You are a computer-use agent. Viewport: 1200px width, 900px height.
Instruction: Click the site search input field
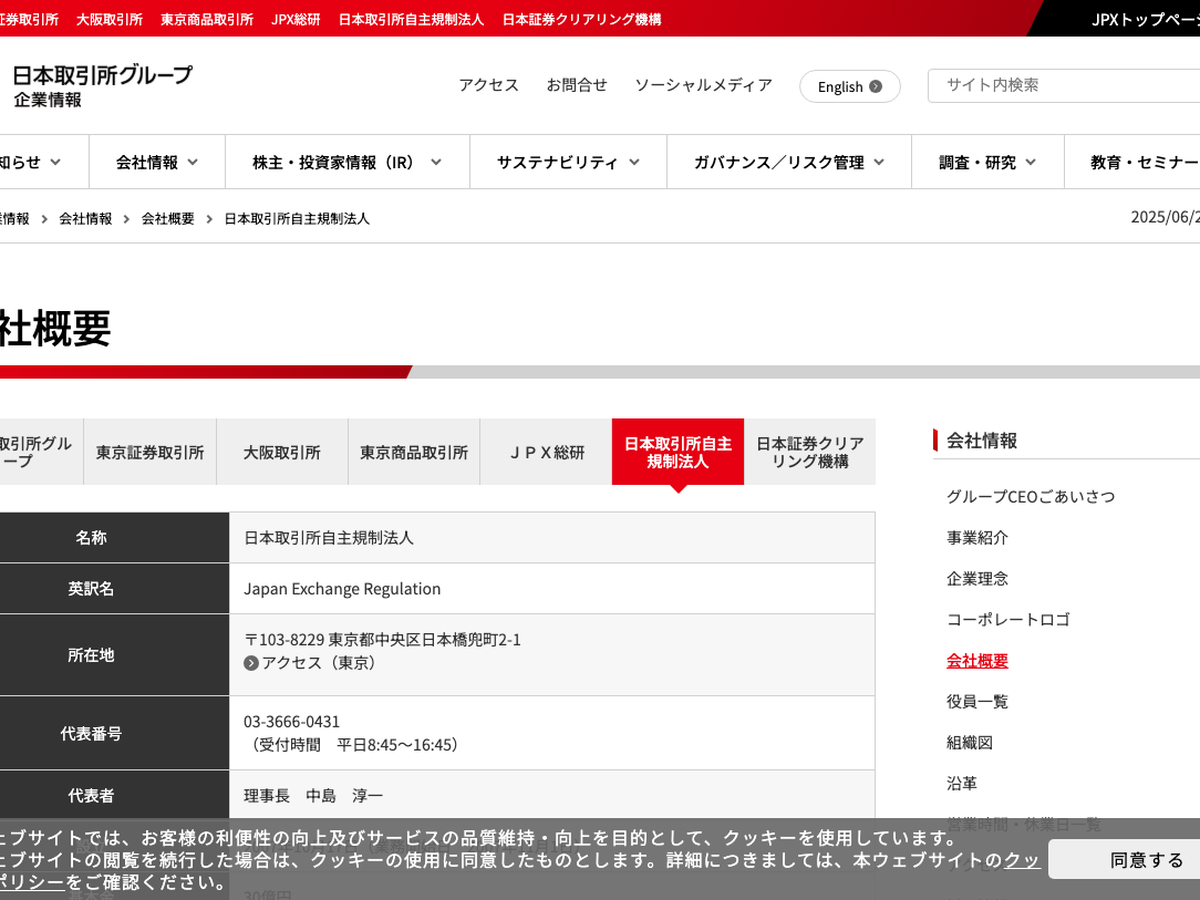(x=1065, y=86)
